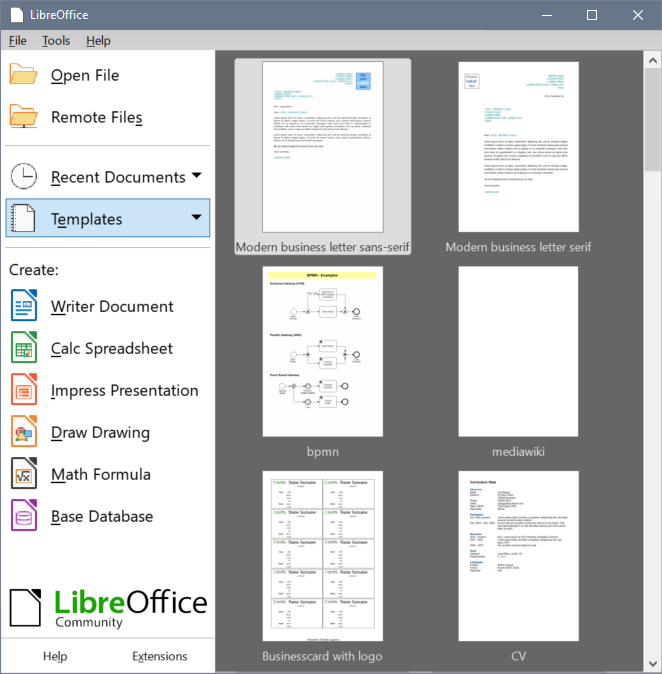The height and width of the screenshot is (674, 662).
Task: Choose the CV template thumbnail
Action: click(x=518, y=556)
